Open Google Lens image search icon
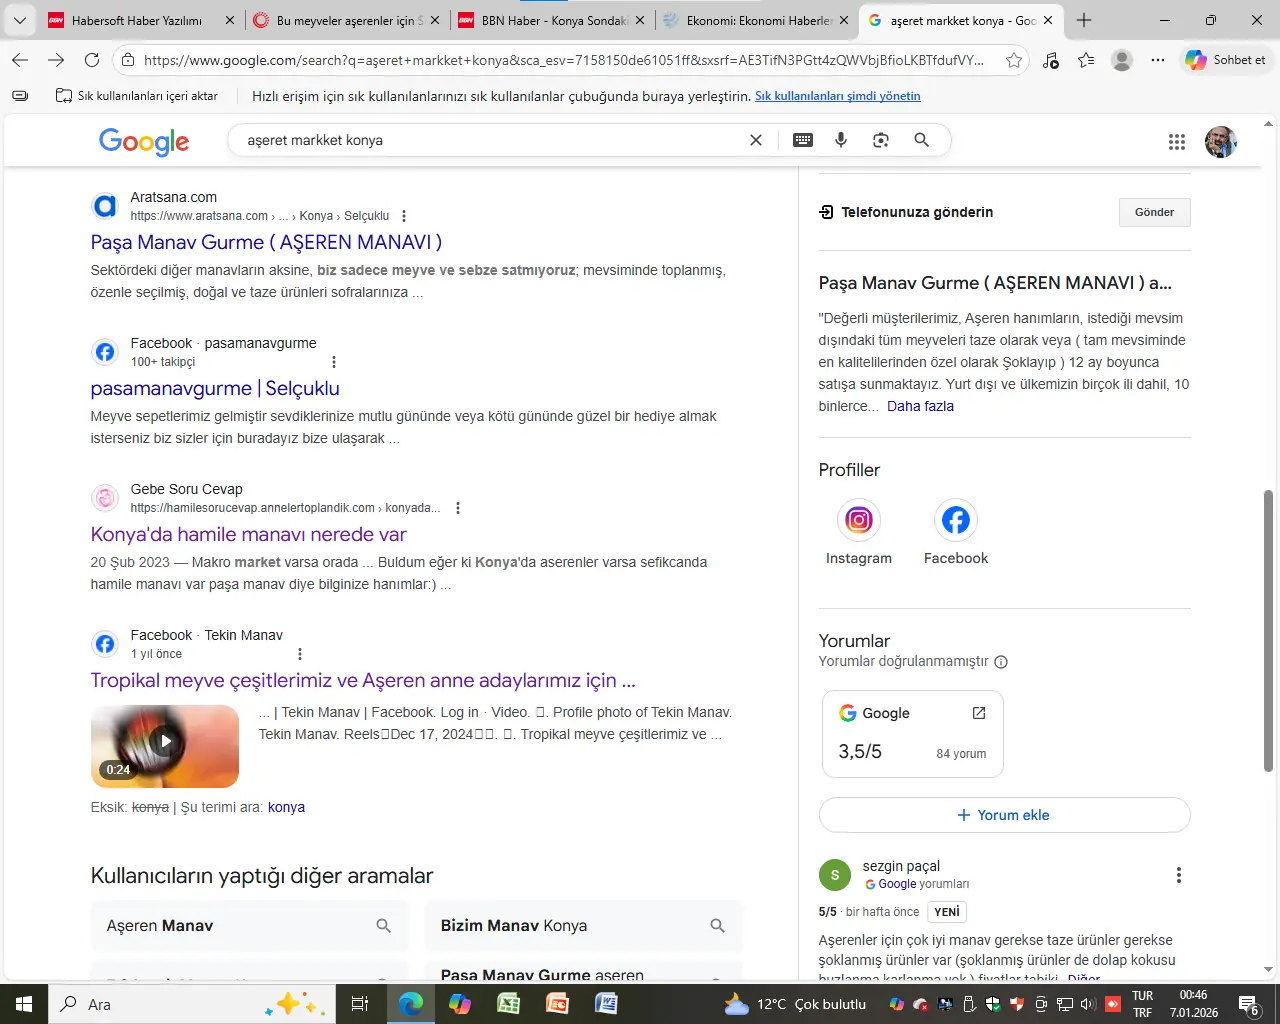This screenshot has width=1280, height=1024. (881, 140)
